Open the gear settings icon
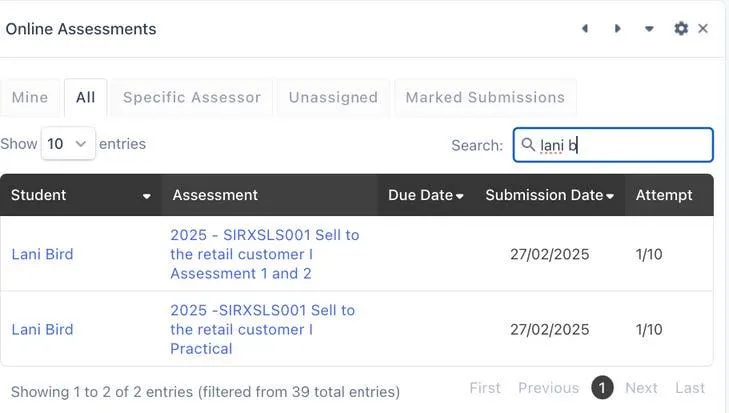This screenshot has height=413, width=729. [681, 29]
